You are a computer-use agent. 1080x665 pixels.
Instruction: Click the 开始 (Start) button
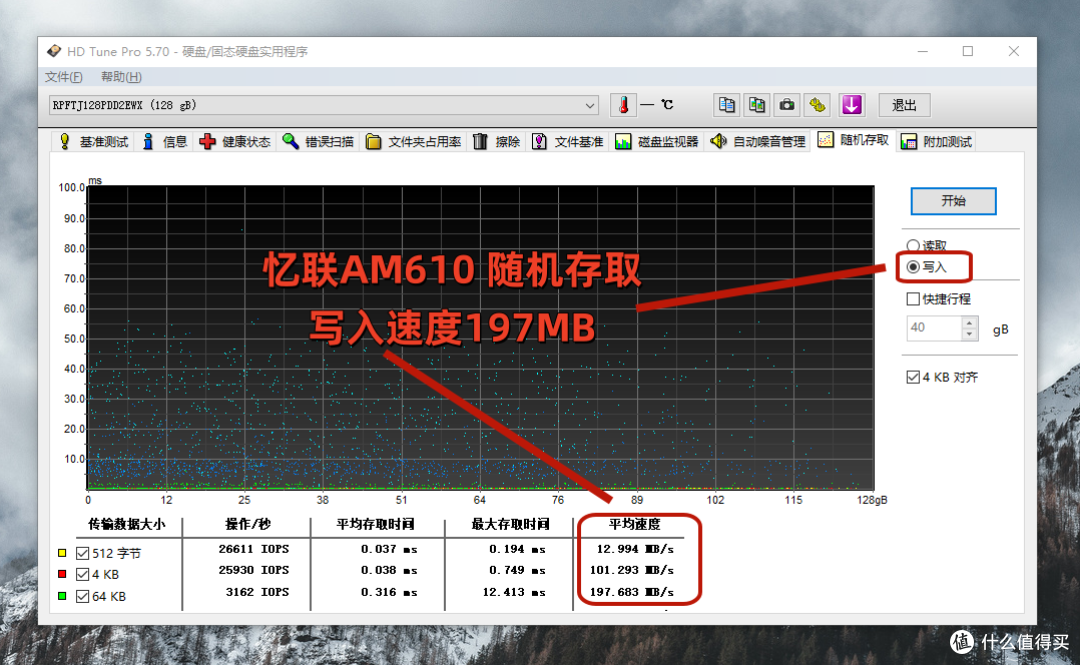pos(953,201)
